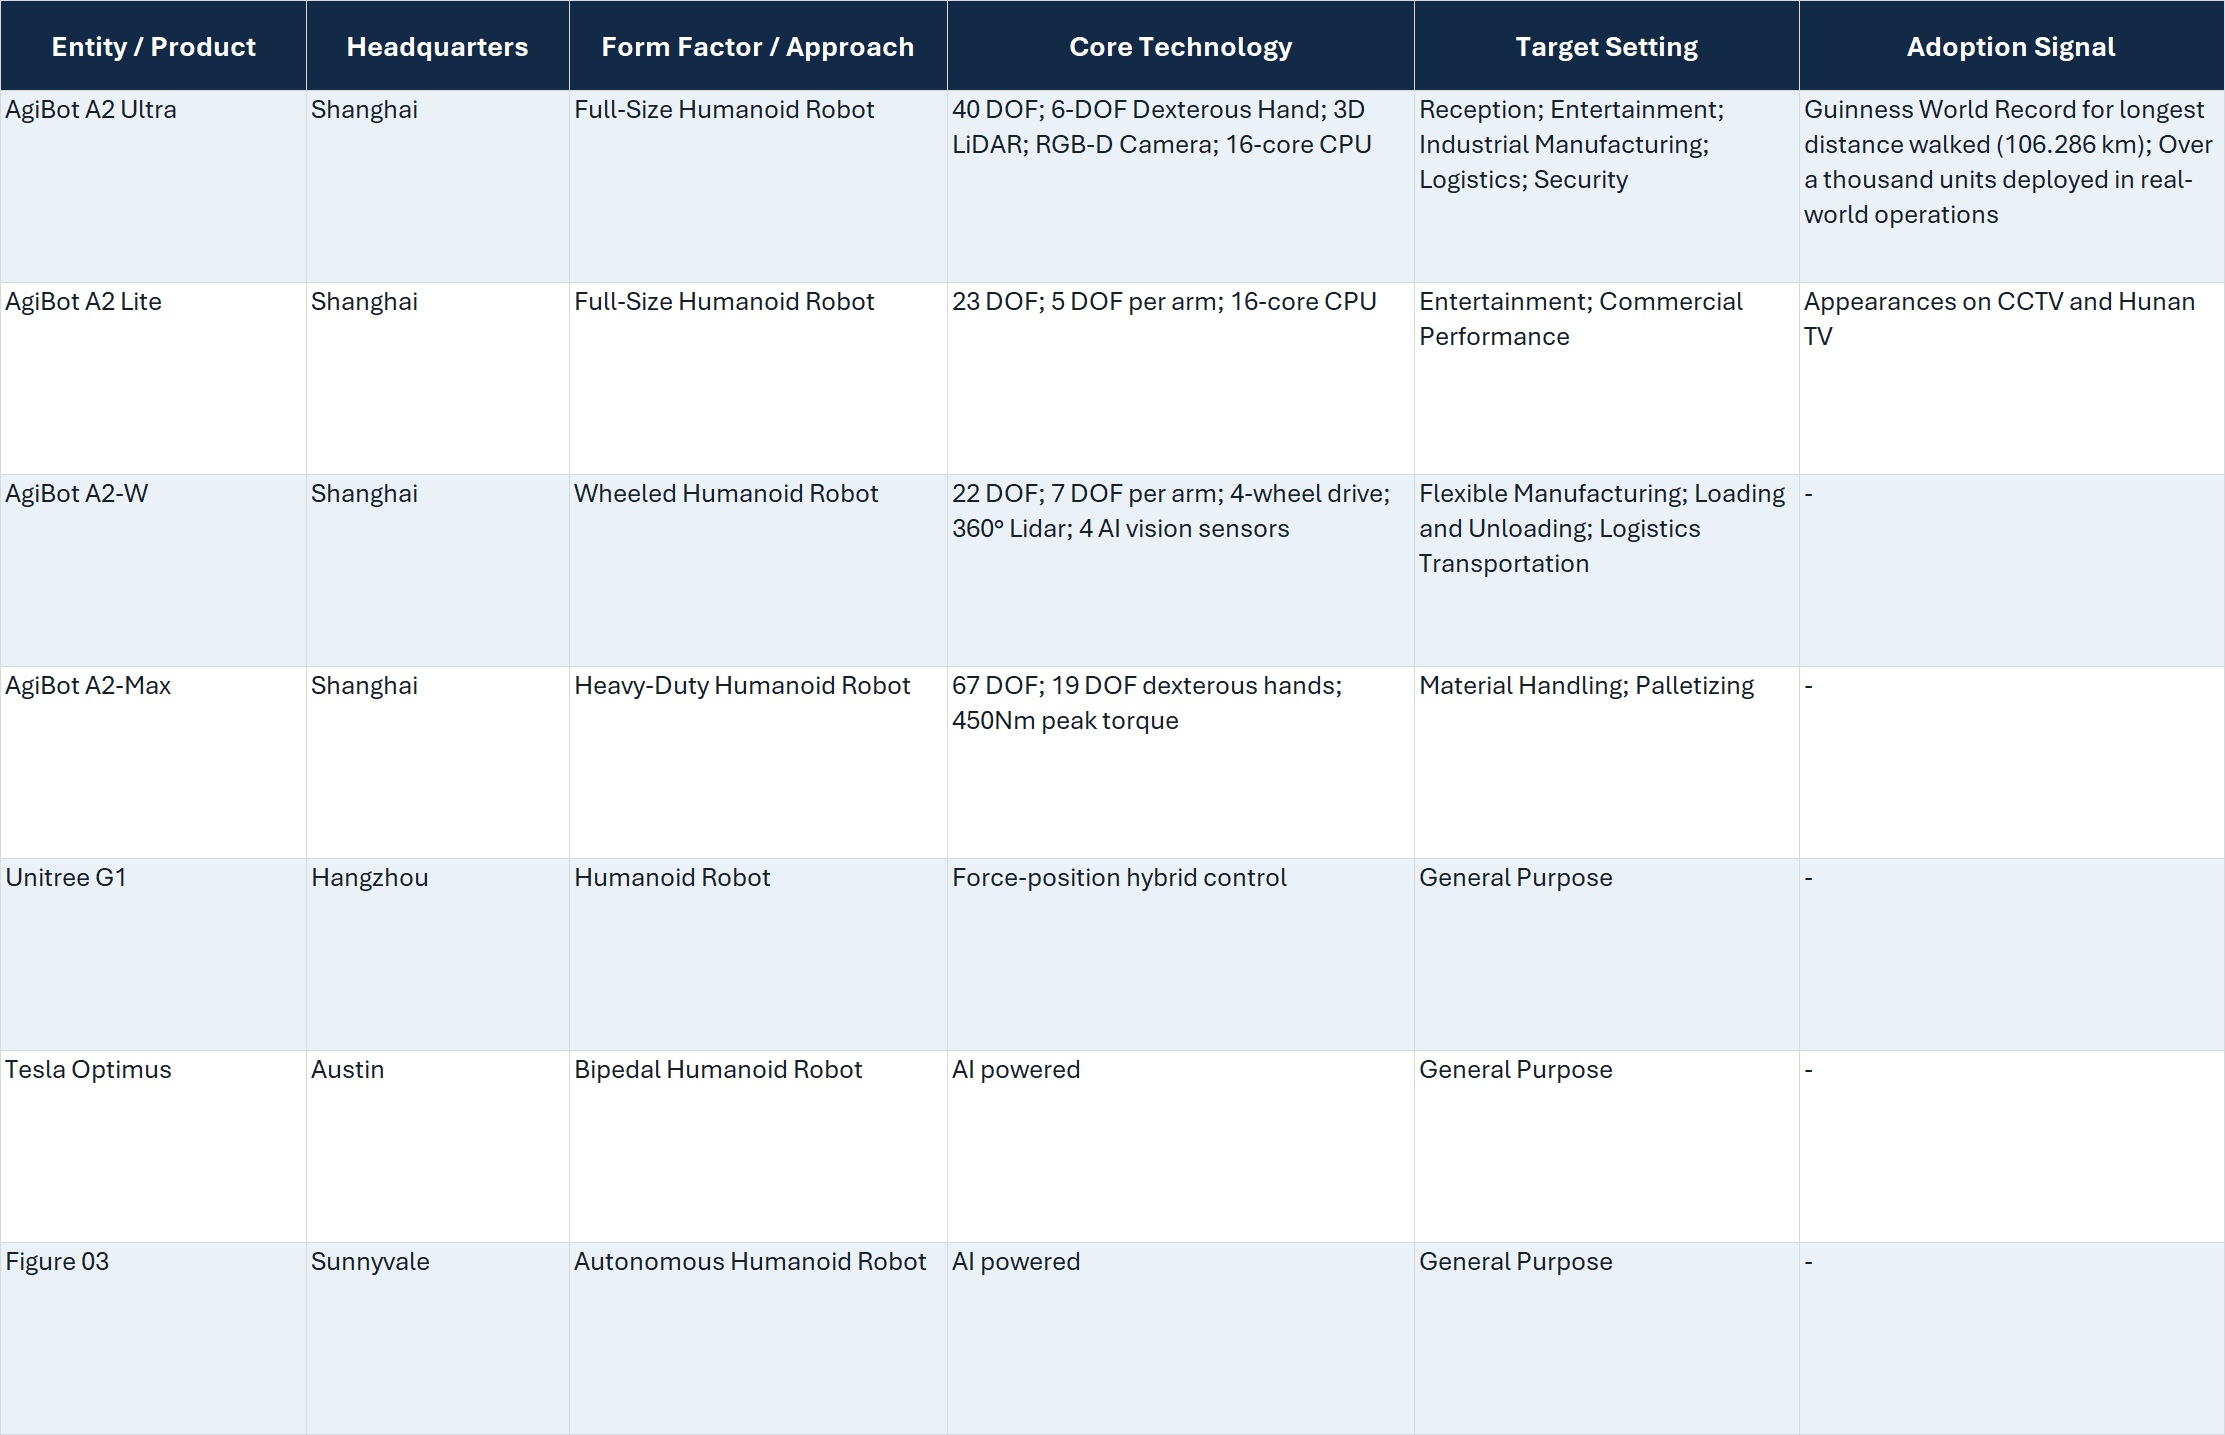Click the AgiBot A2-Max cell
Screen dimensions: 2225x1435
(153, 762)
